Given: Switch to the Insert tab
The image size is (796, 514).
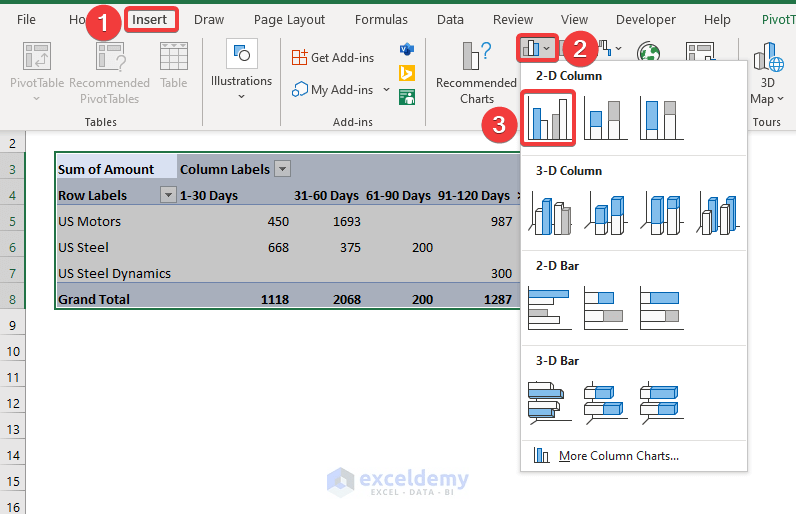Looking at the screenshot, I should click(150, 20).
